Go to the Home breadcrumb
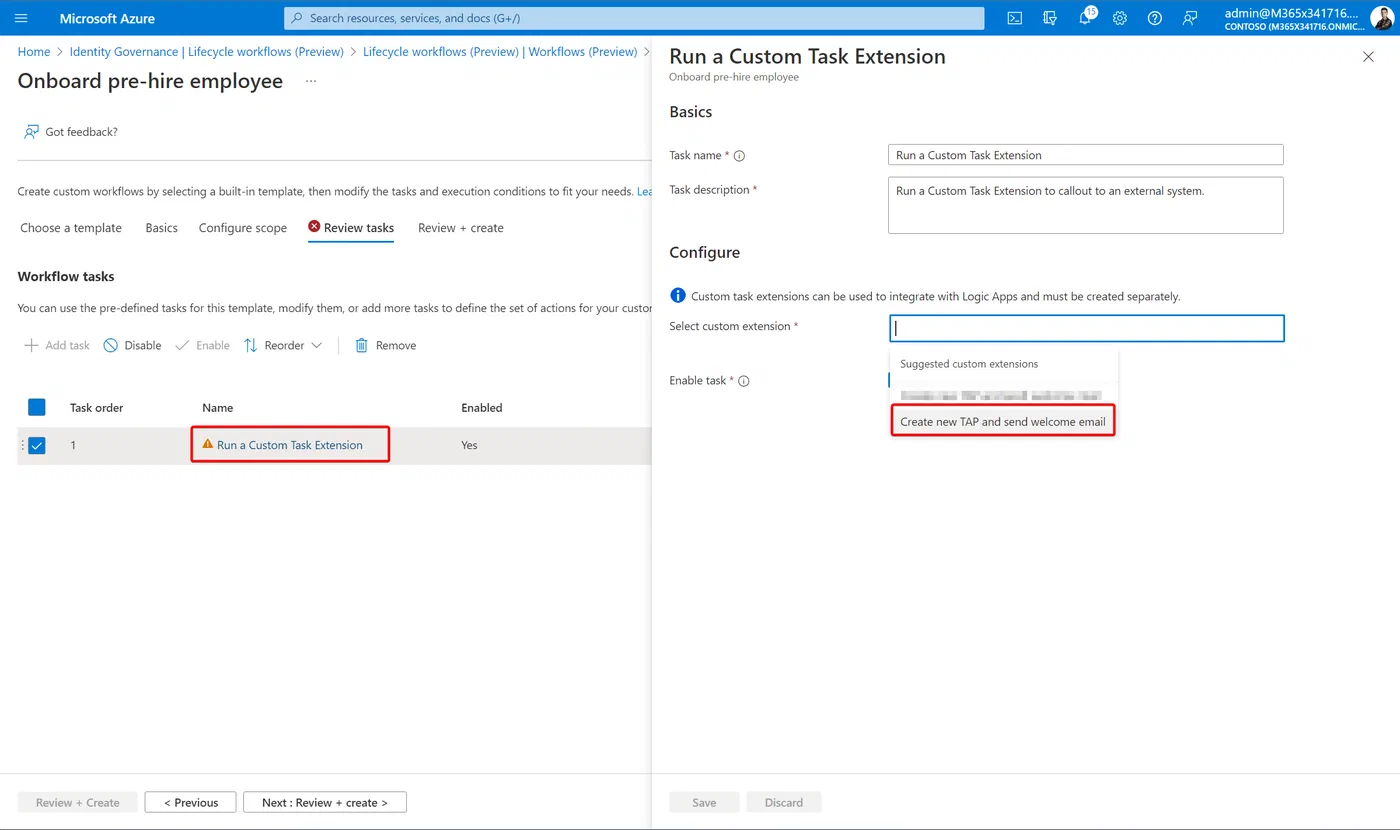Image resolution: width=1400 pixels, height=830 pixels. 34,52
